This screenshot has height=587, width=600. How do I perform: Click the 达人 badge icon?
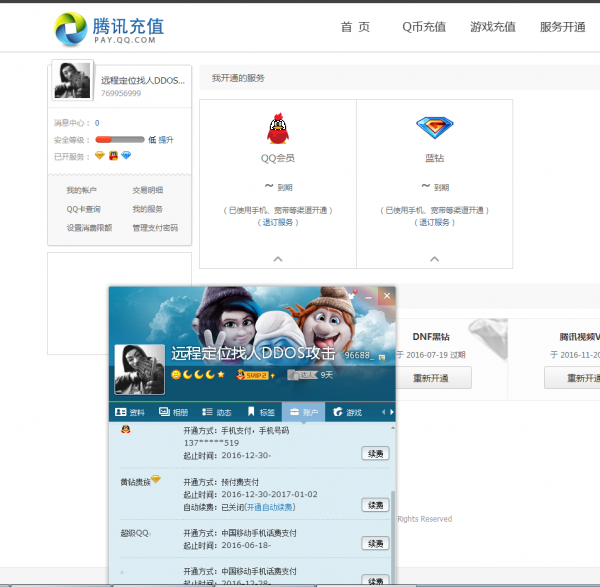(303, 375)
